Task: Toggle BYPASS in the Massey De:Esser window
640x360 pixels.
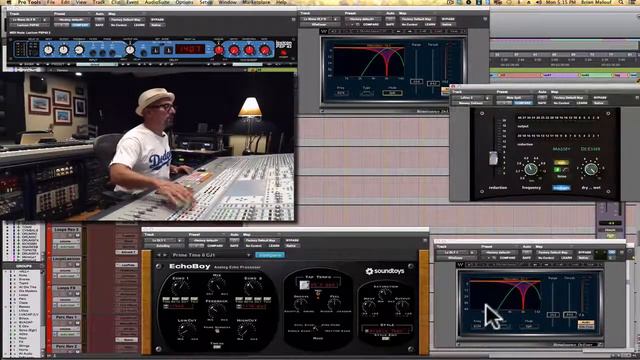Action: pos(600,98)
